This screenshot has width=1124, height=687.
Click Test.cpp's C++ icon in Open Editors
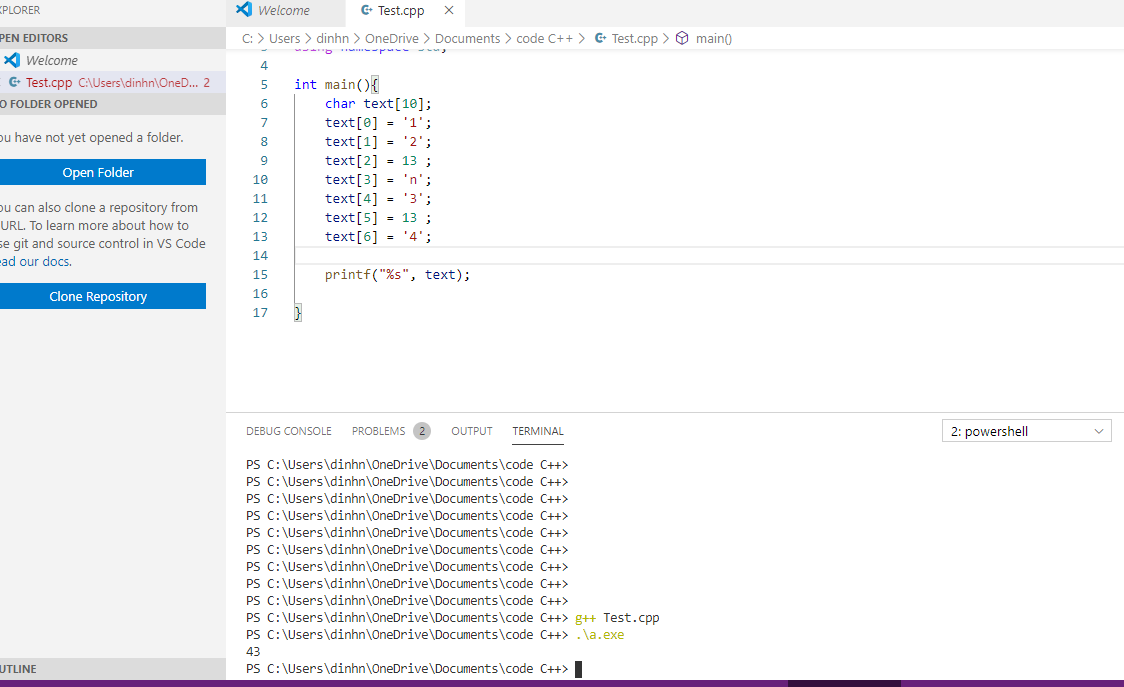pyautogui.click(x=14, y=82)
